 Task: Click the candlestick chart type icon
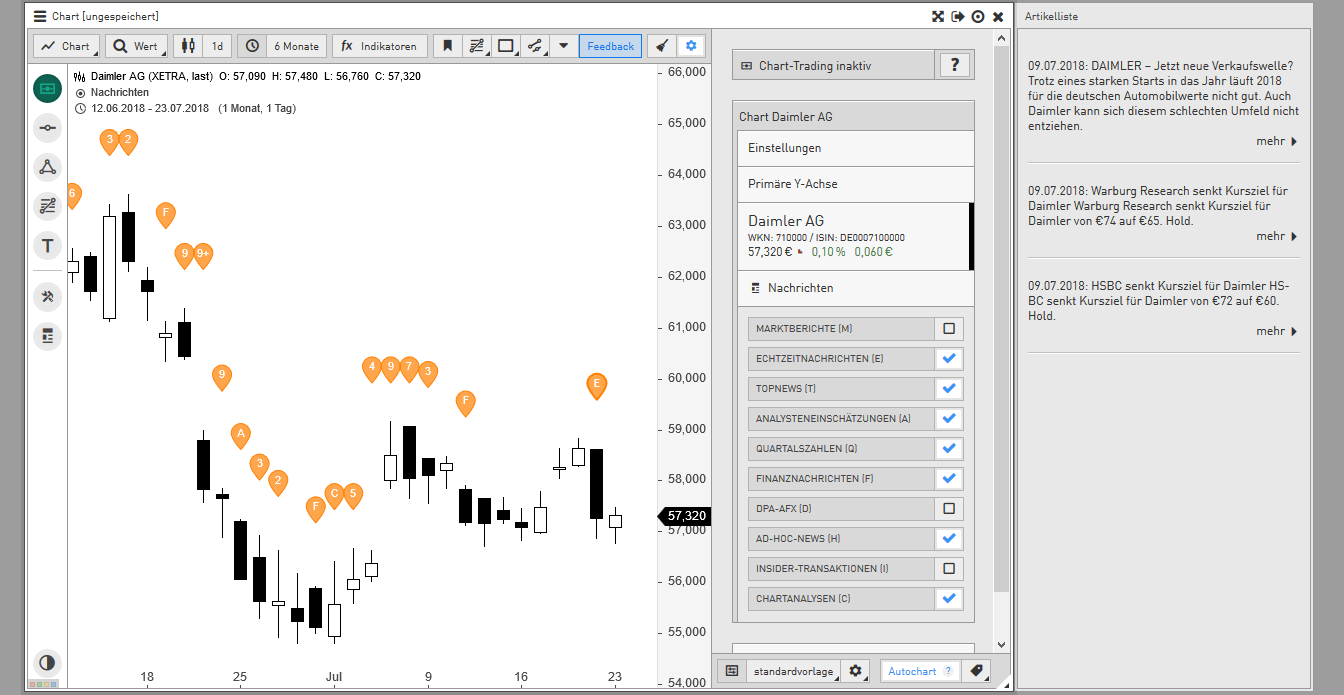click(187, 46)
